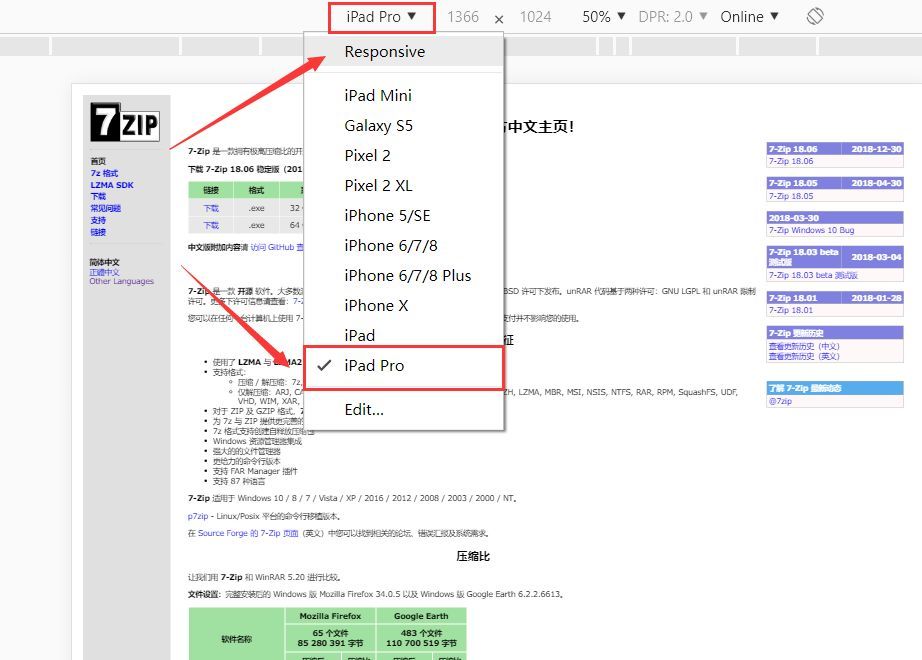
Task: Click 了解 7-Zip 最新动态 header
Action: (x=834, y=388)
